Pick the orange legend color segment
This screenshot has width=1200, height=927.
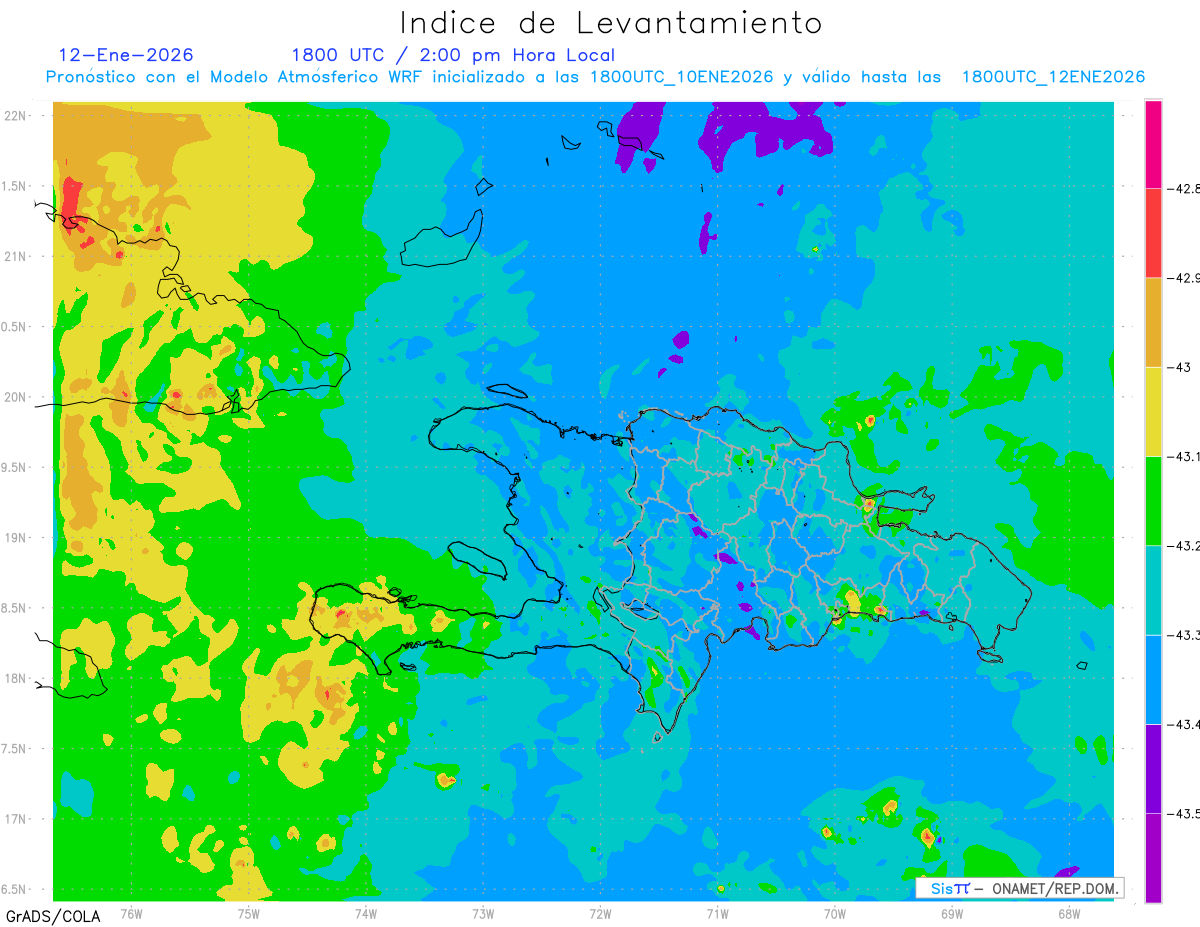[1153, 322]
